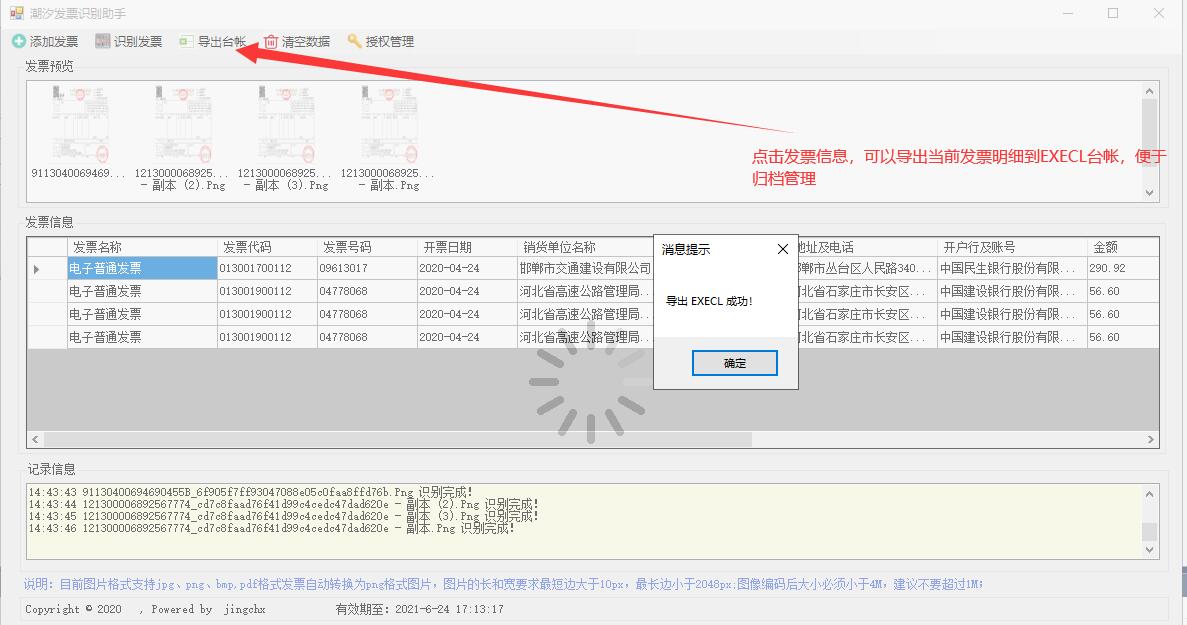This screenshot has width=1187, height=625.
Task: Select the 副本 (2).Png invoice thumbnail
Action: [x=183, y=125]
